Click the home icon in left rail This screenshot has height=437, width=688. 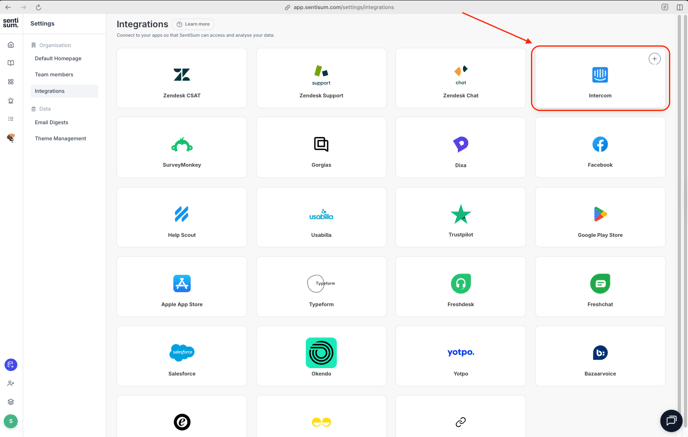pyautogui.click(x=11, y=45)
